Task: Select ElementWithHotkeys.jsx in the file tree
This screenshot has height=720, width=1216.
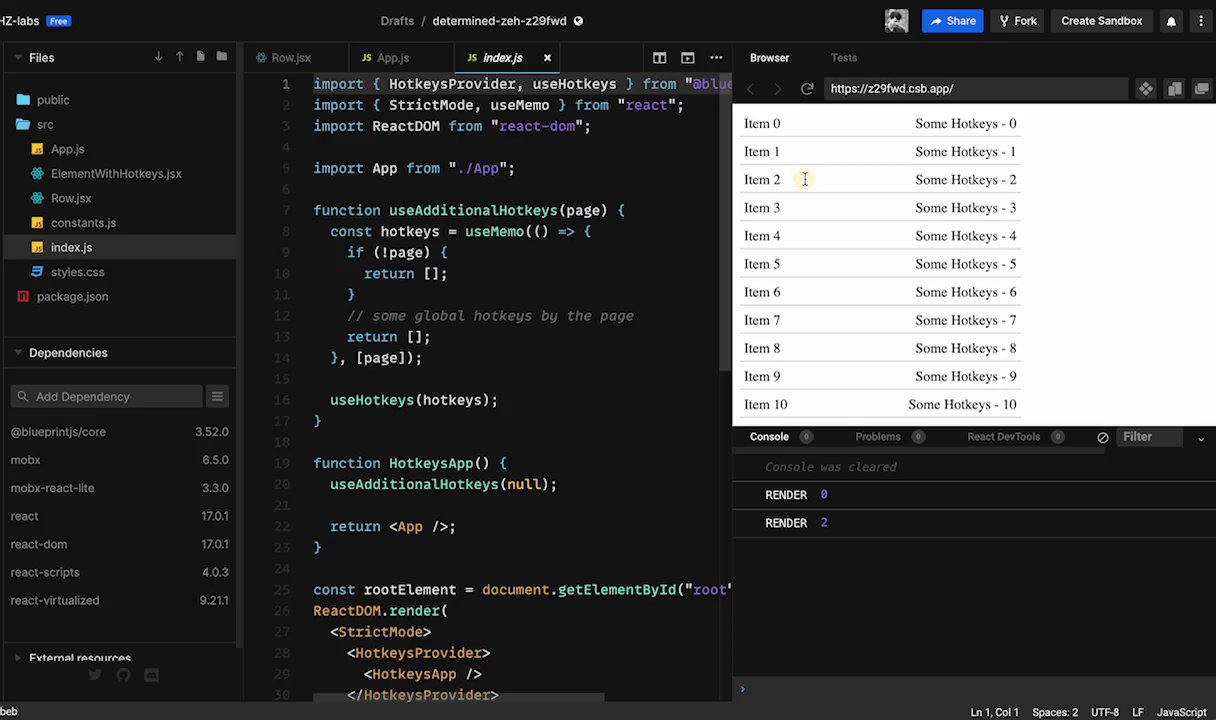Action: coord(116,174)
